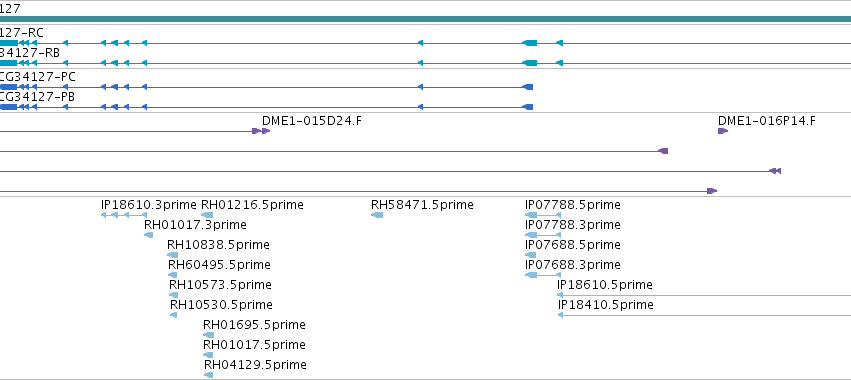This screenshot has height=380, width=851.
Task: Click the IP07688.5prime EST label
Action: [573, 245]
